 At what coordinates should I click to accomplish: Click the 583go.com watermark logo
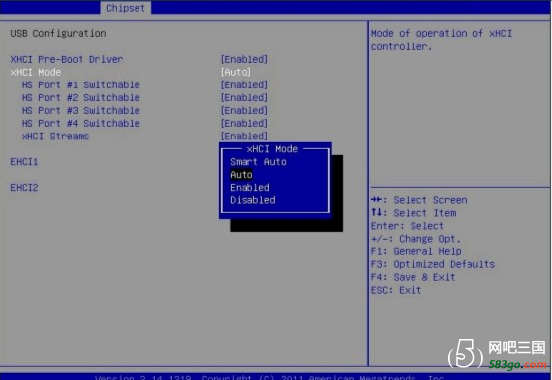pyautogui.click(x=497, y=354)
